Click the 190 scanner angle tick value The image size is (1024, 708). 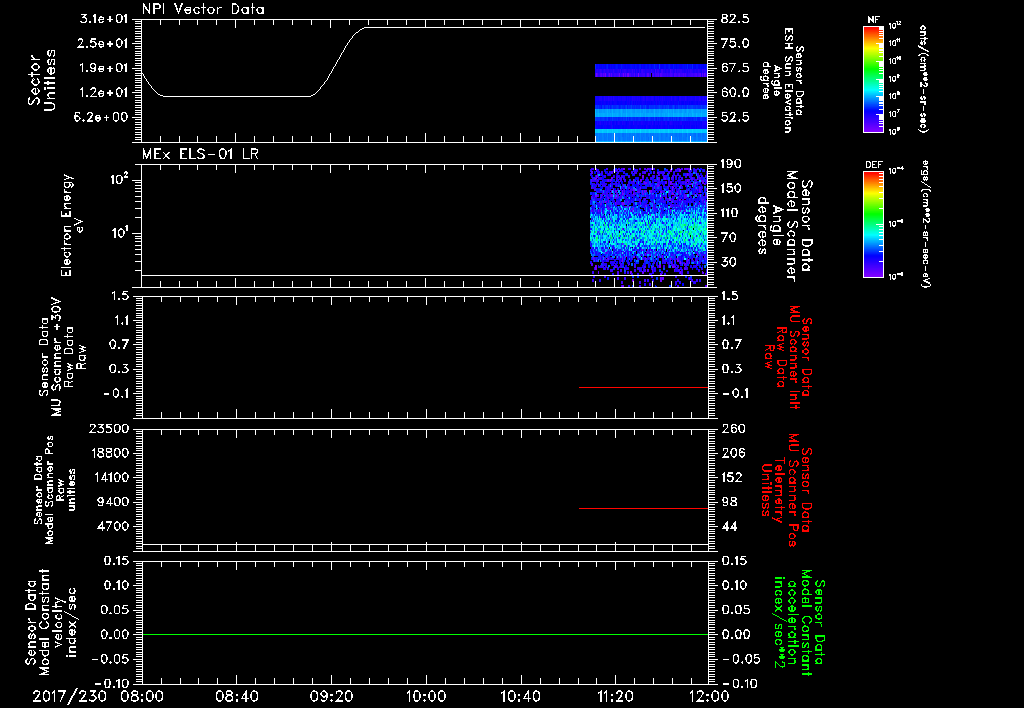[x=731, y=164]
